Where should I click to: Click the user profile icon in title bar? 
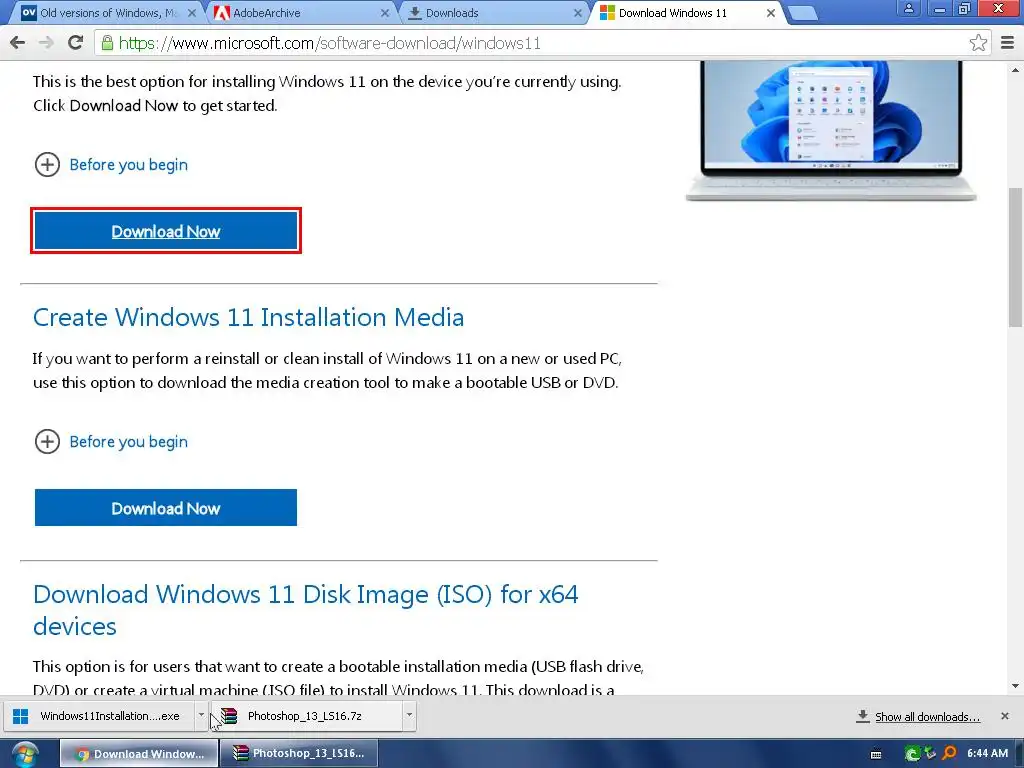tap(908, 8)
